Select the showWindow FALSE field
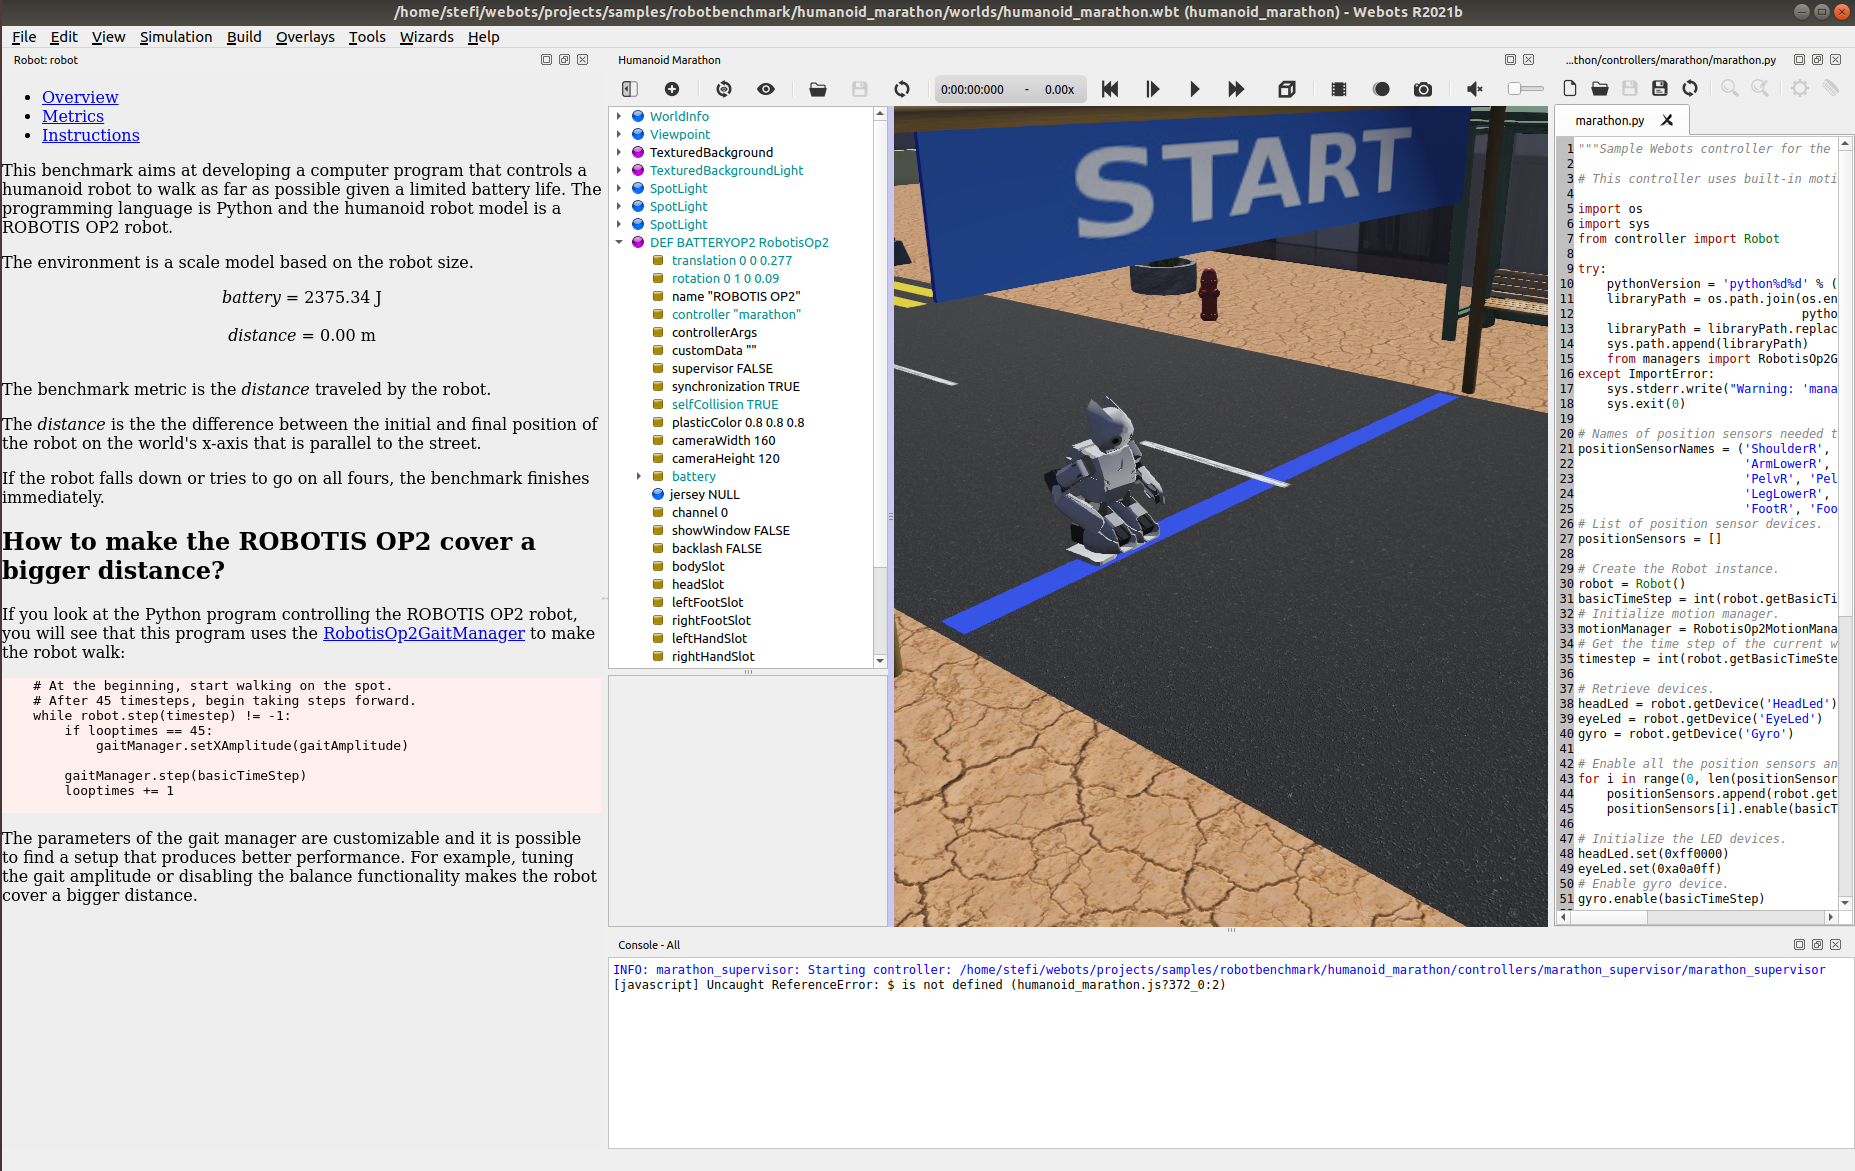This screenshot has height=1171, width=1855. (730, 530)
